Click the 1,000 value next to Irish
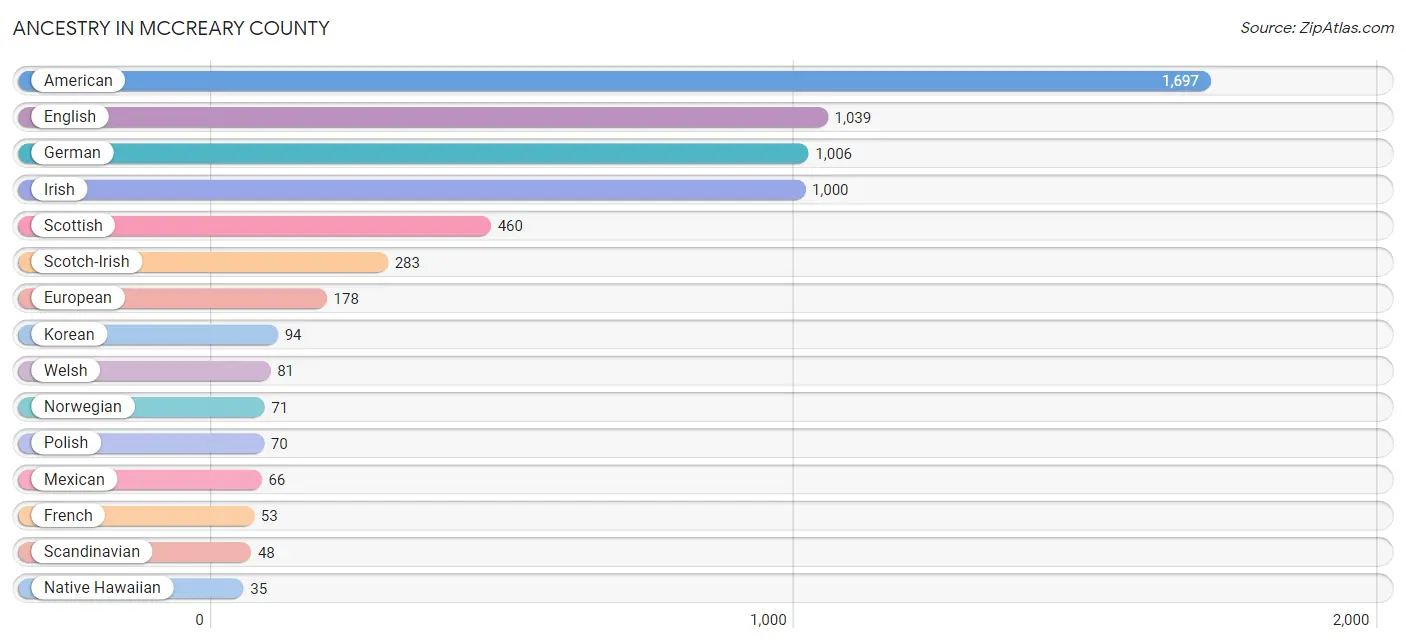The width and height of the screenshot is (1406, 644). 830,190
